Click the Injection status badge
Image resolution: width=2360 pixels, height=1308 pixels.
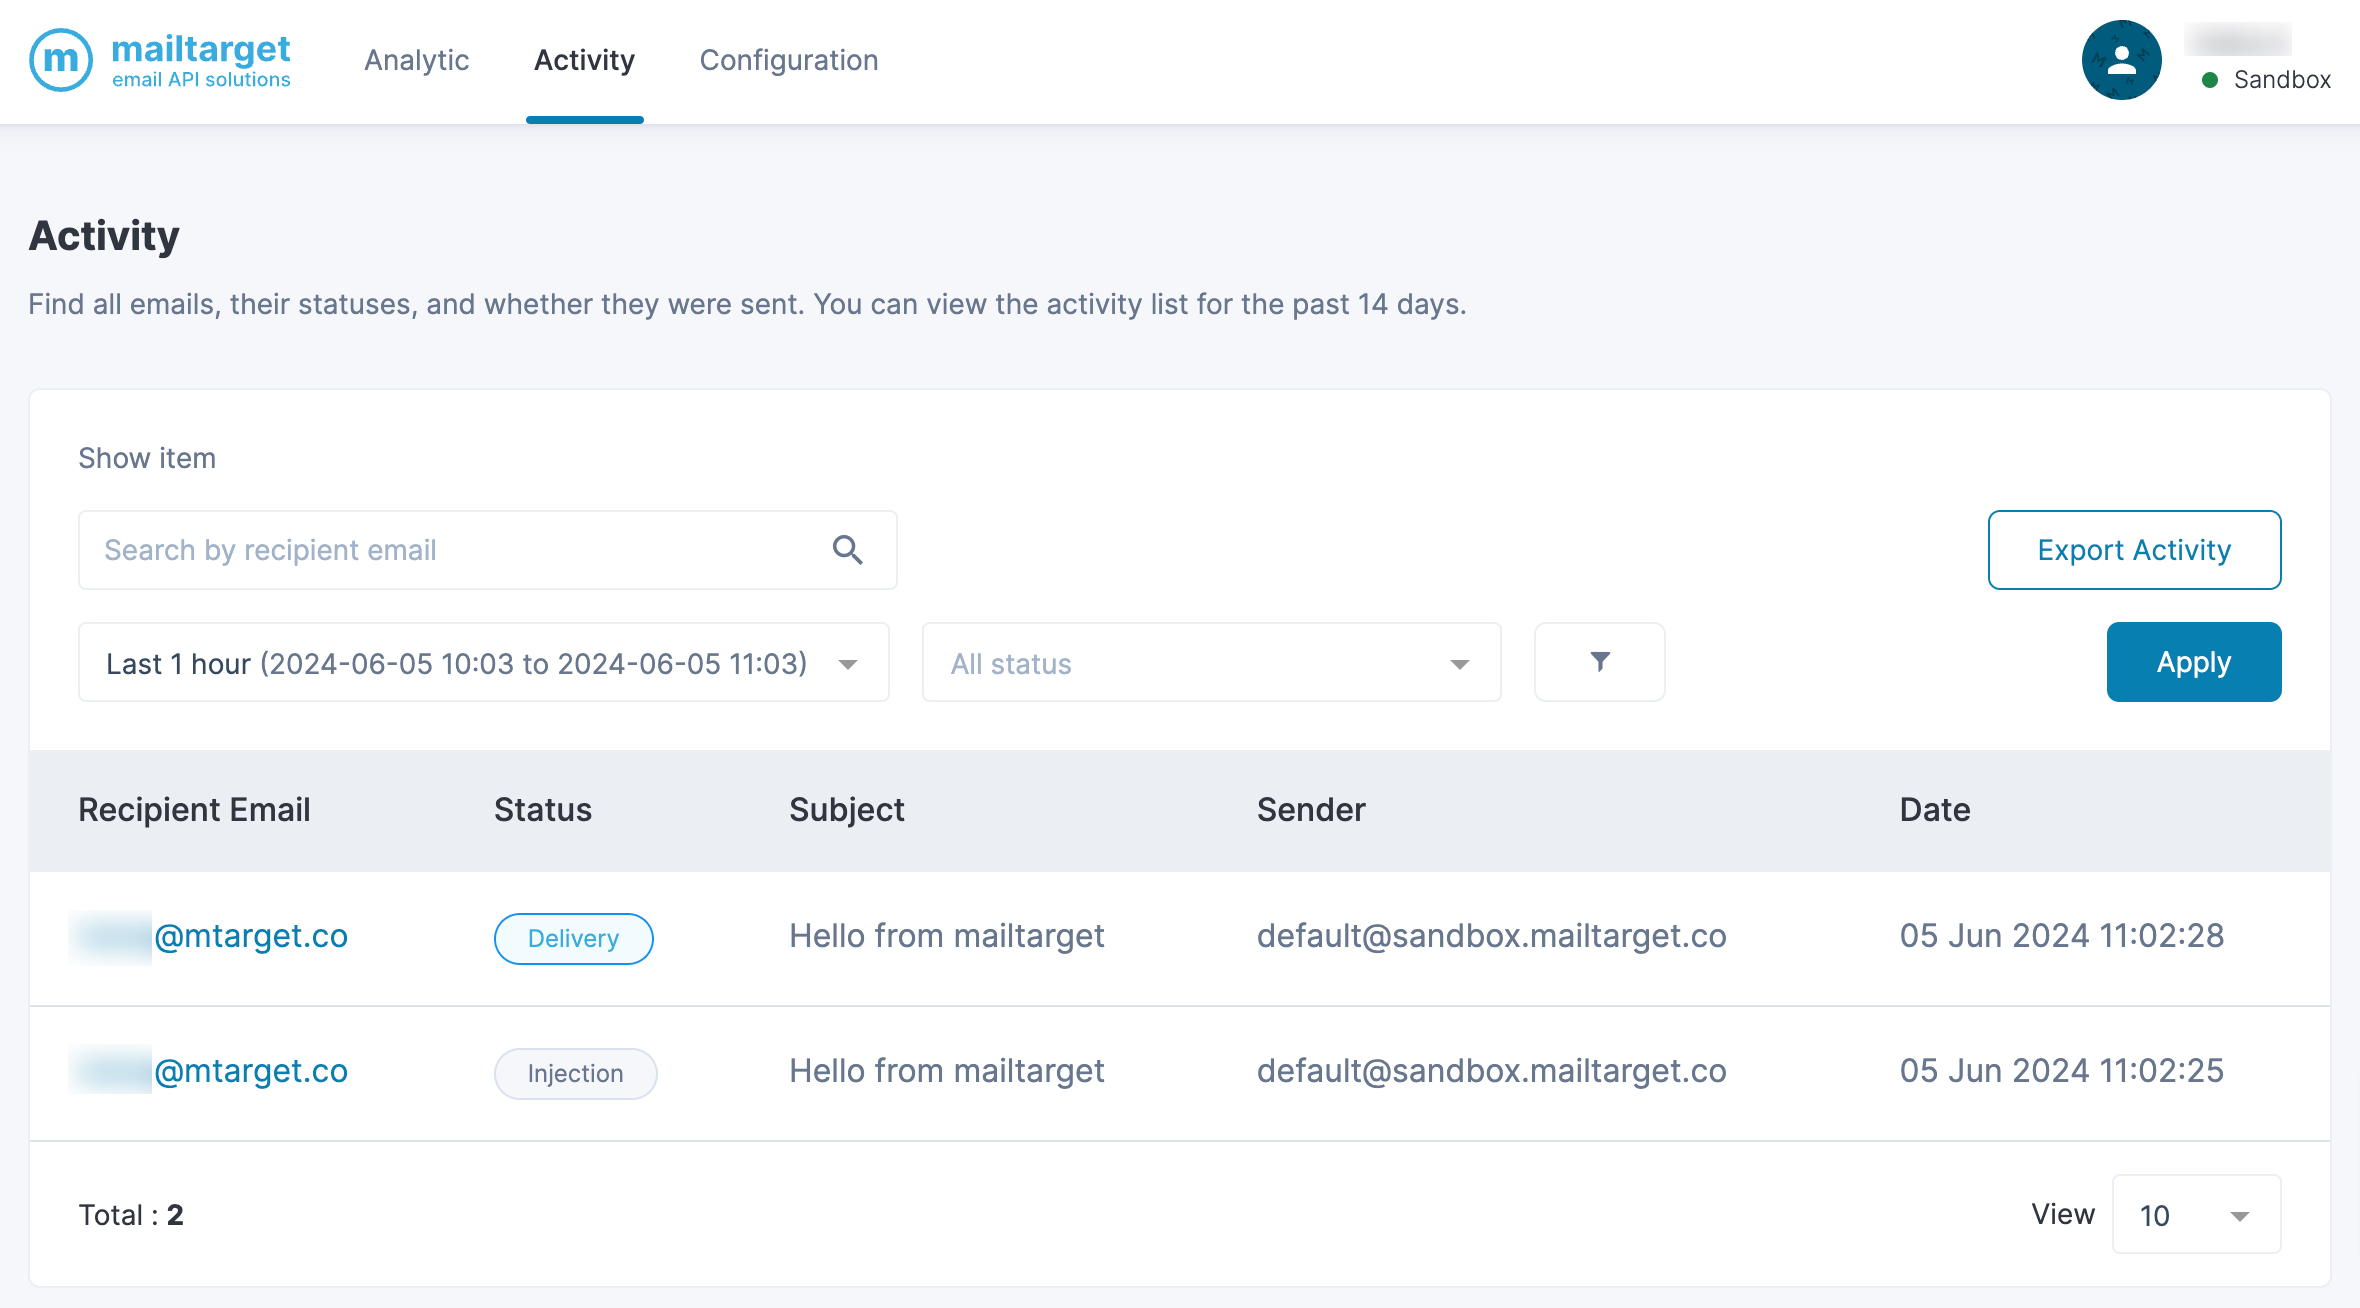(x=575, y=1073)
